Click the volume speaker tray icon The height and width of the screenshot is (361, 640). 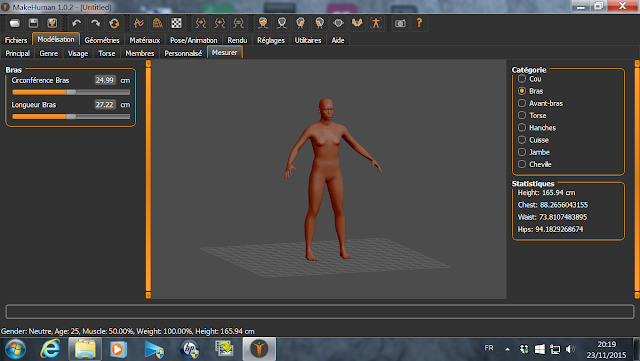(570, 349)
